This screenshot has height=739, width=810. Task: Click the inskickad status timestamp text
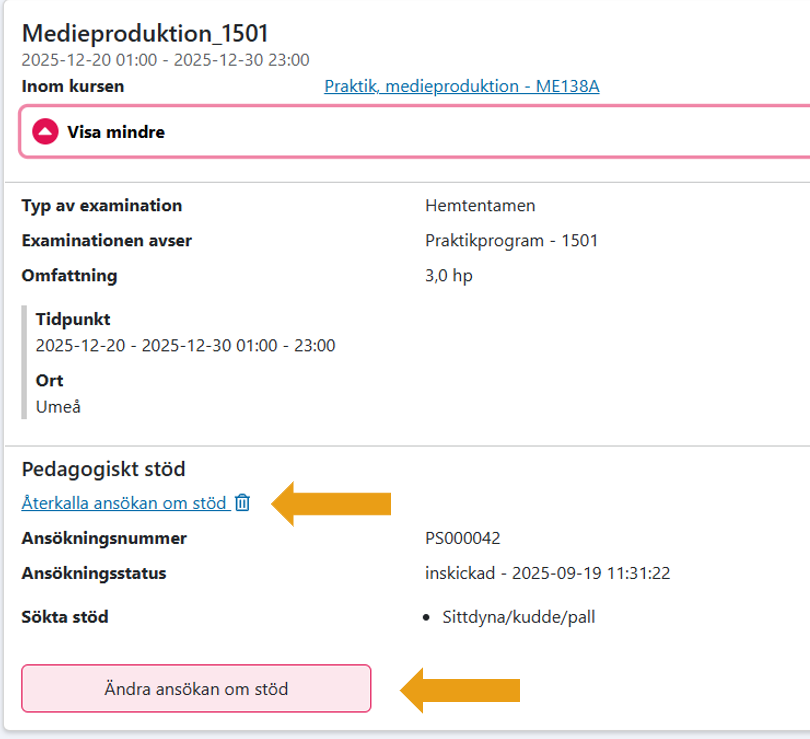(547, 573)
